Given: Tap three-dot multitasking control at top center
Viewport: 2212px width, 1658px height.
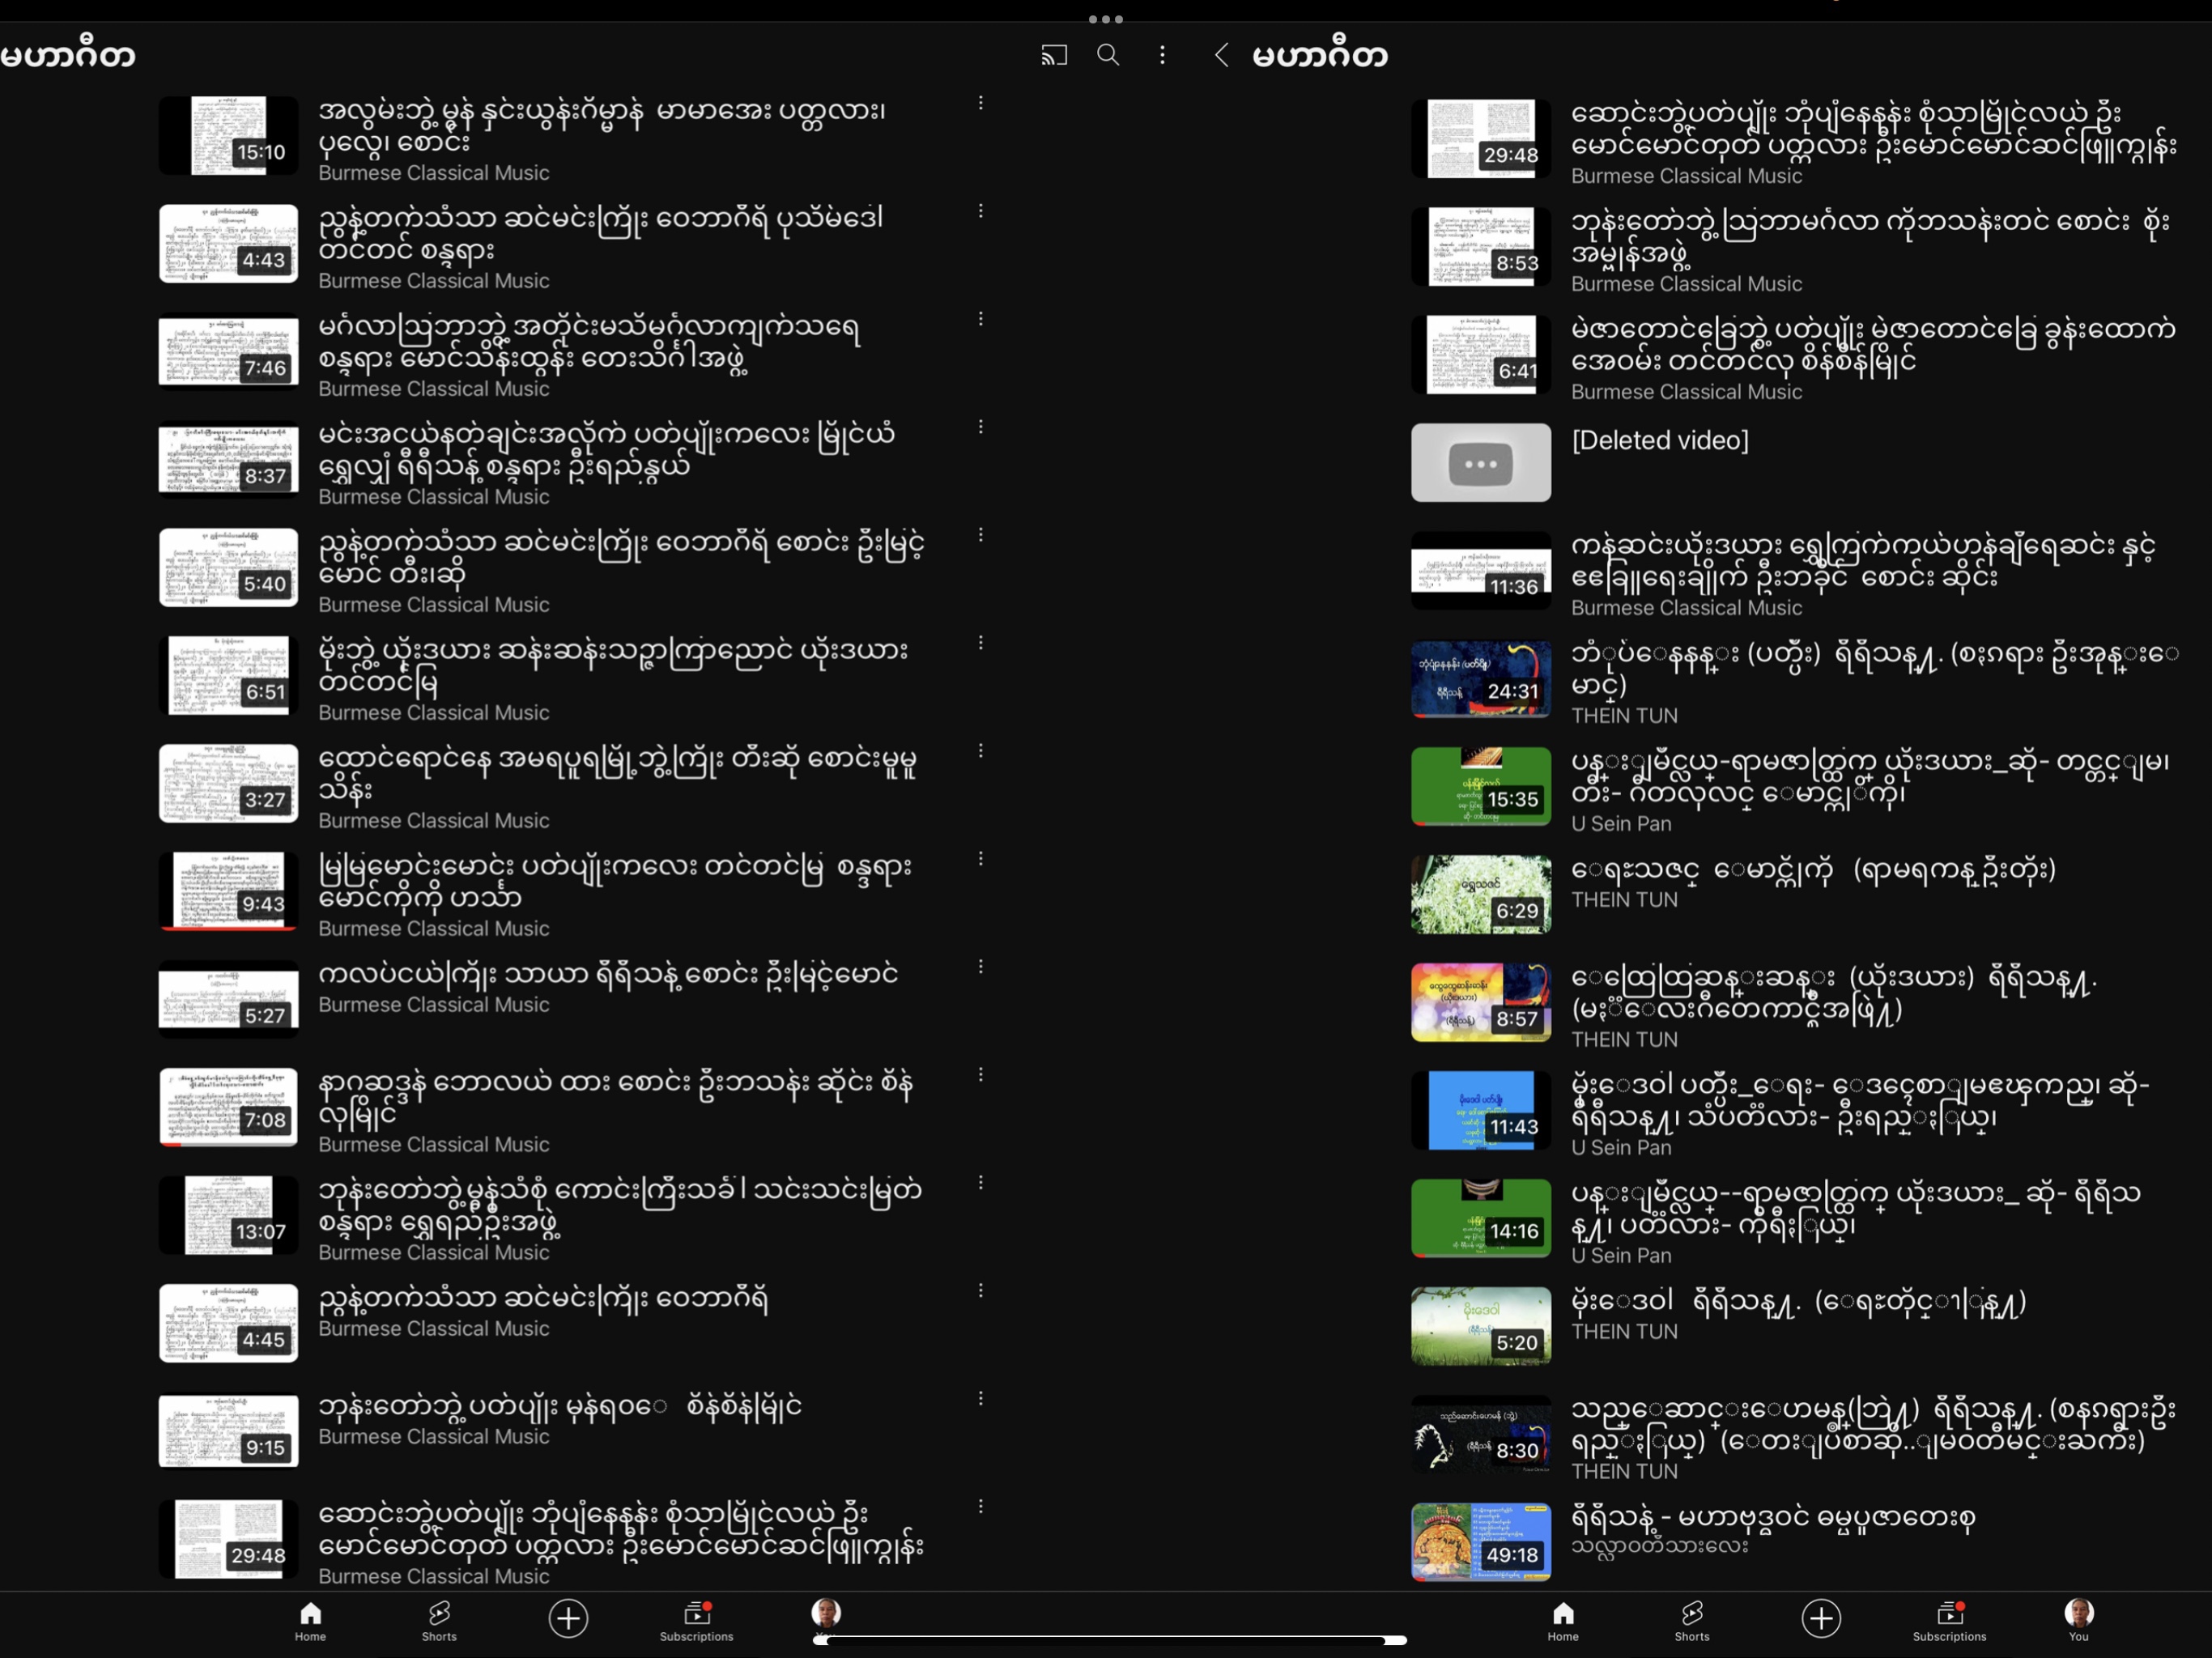Looking at the screenshot, I should [1105, 19].
